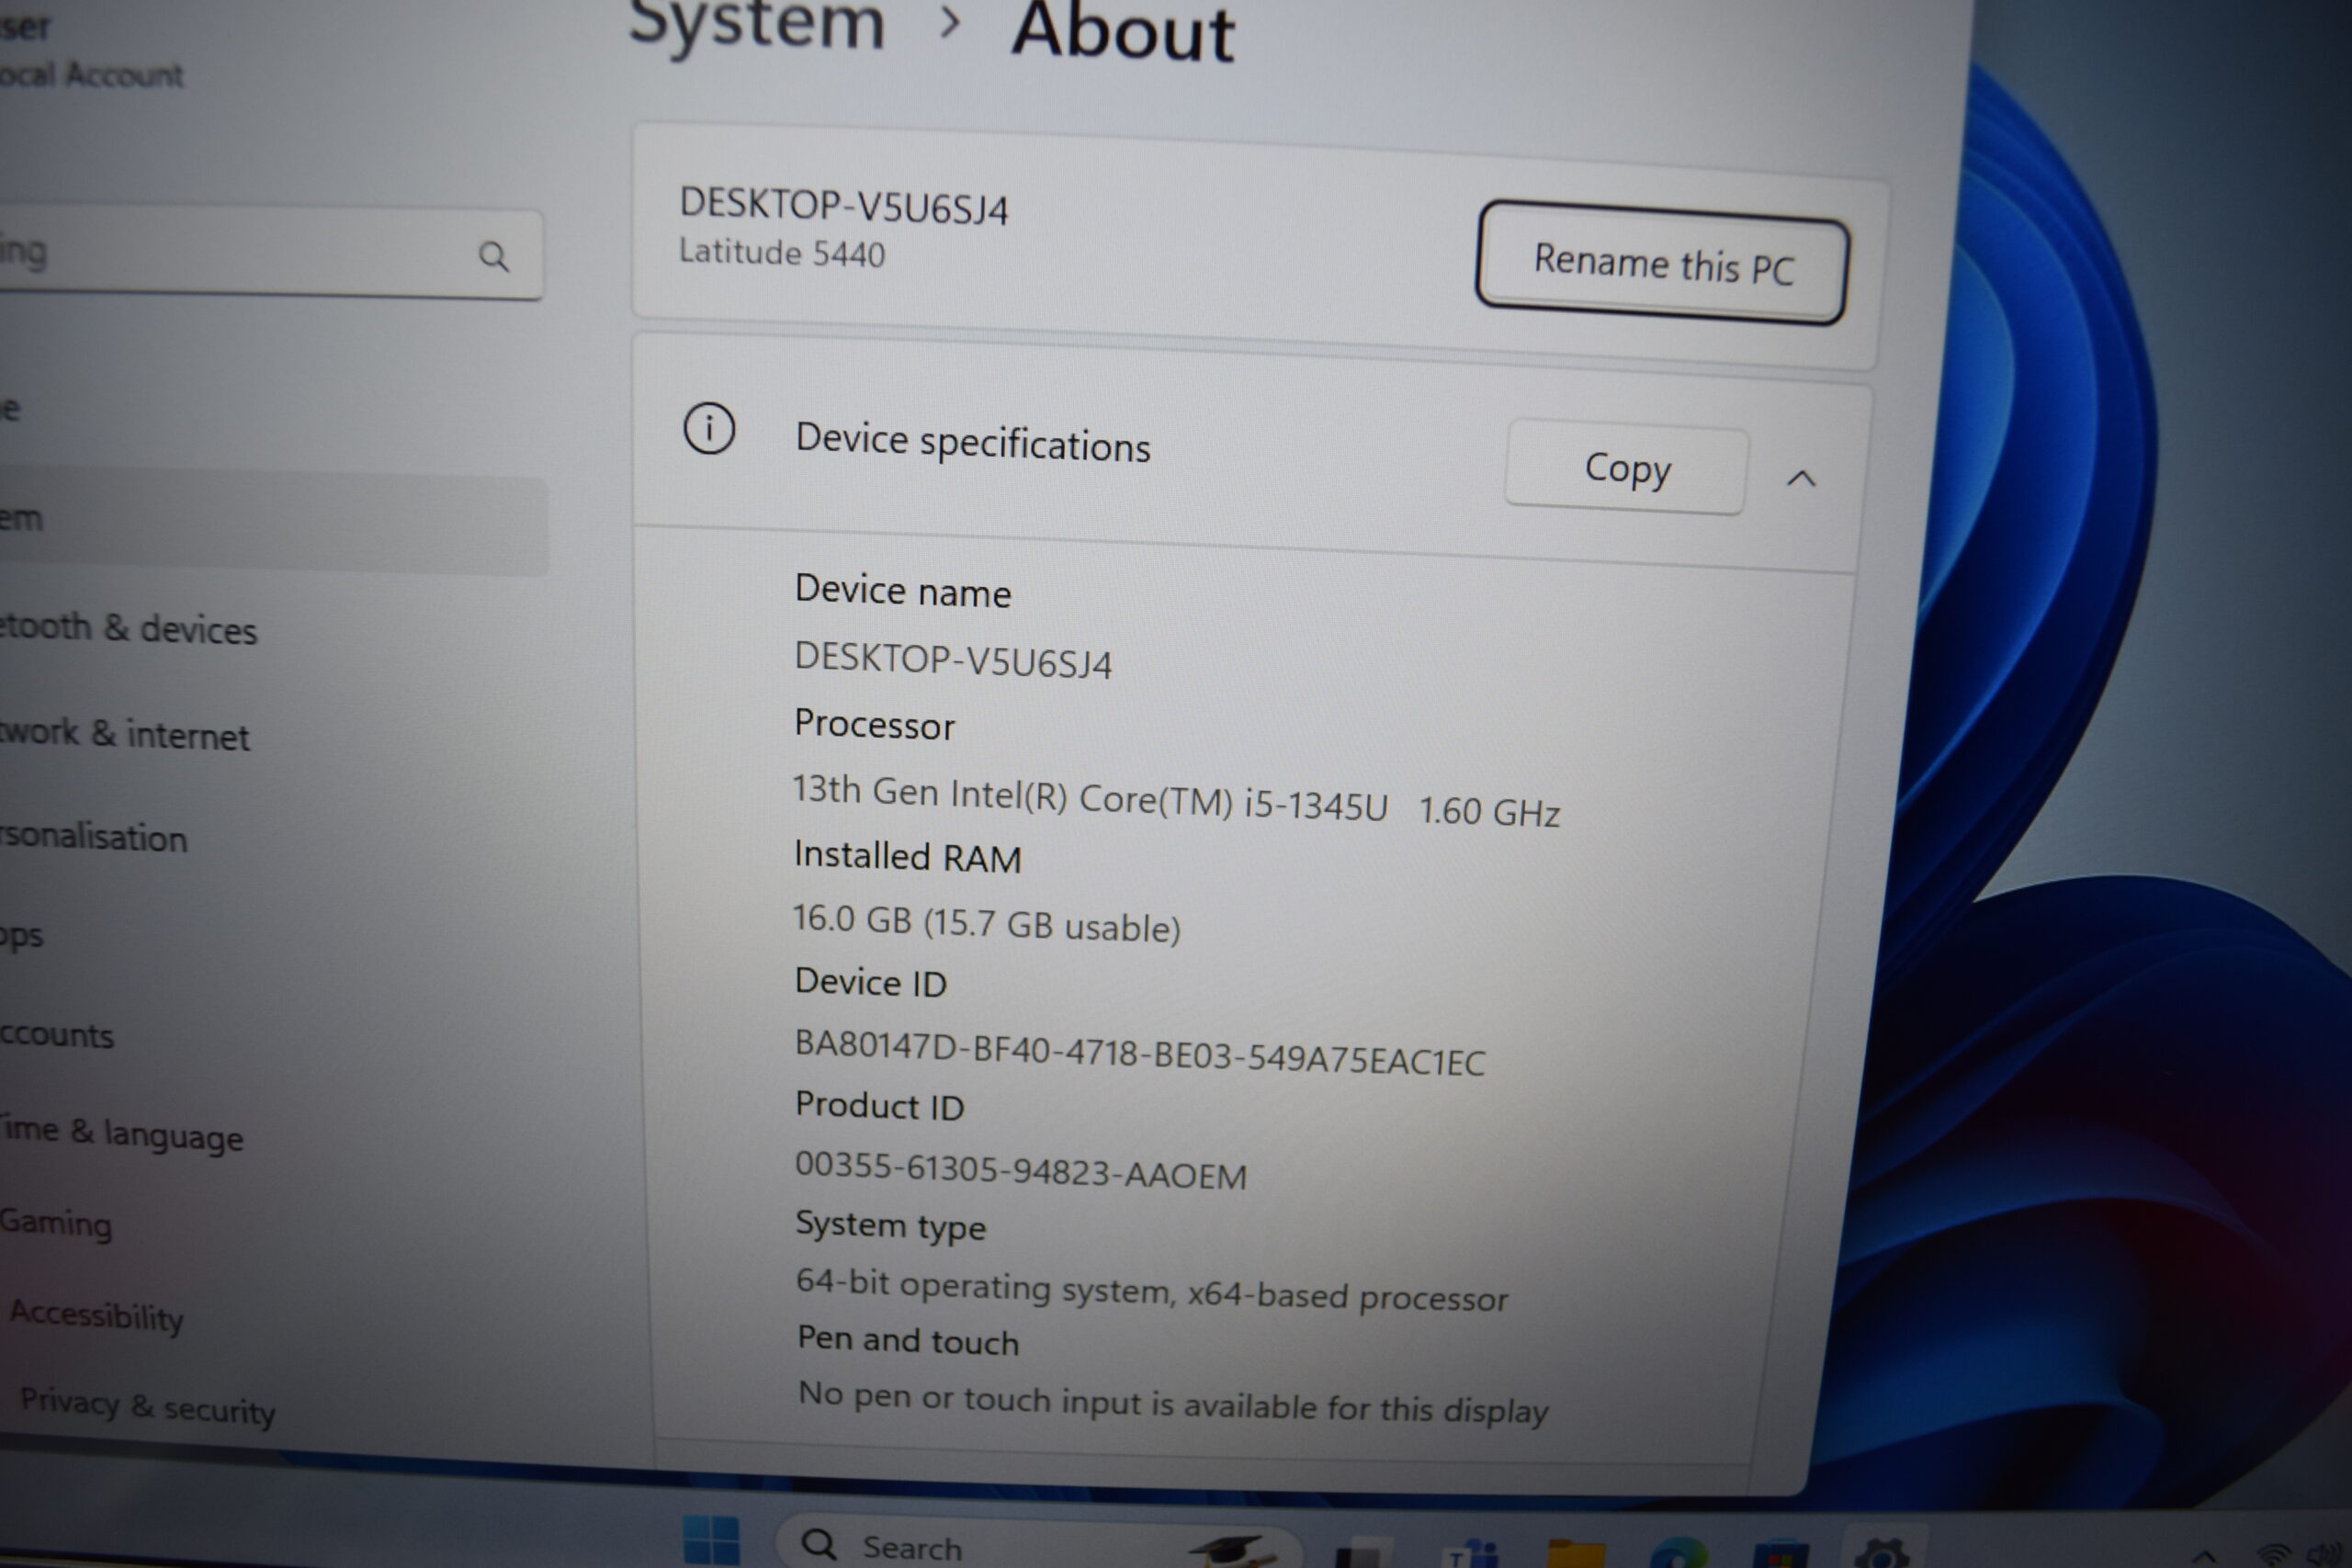This screenshot has width=2352, height=1568.
Task: Click the Wi-Fi icon in system tray
Action: [x=2274, y=1556]
